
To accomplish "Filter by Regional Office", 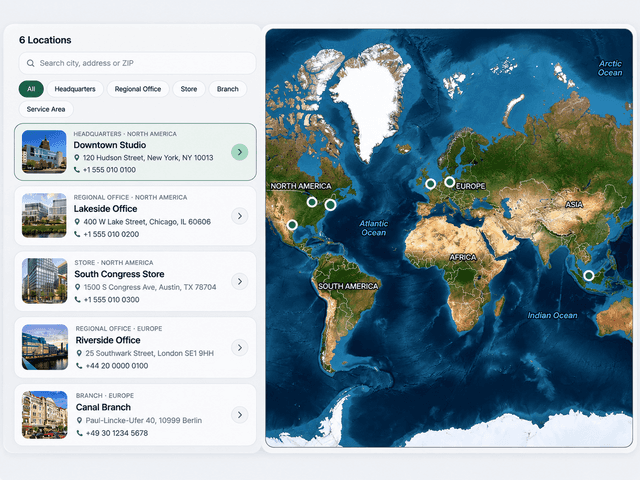I will [138, 89].
